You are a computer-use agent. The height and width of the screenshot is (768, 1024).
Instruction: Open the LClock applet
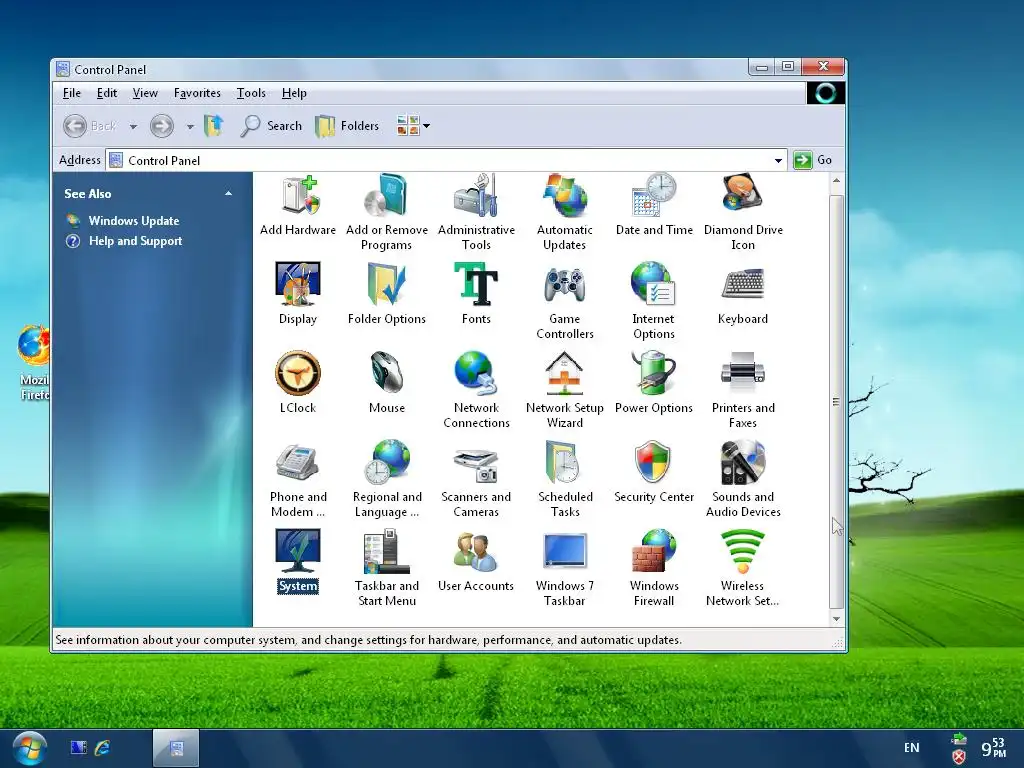coord(298,381)
